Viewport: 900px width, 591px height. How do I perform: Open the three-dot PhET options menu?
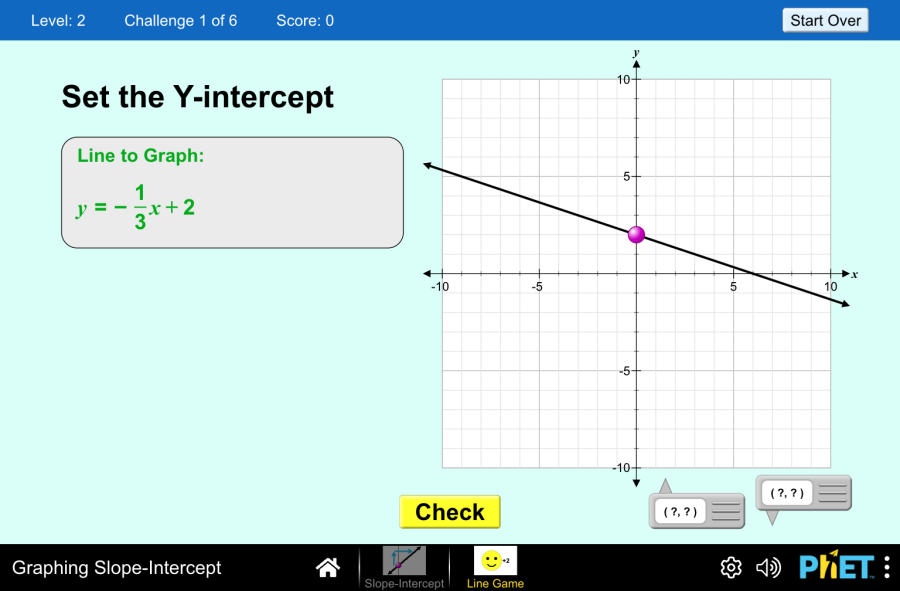click(x=887, y=567)
